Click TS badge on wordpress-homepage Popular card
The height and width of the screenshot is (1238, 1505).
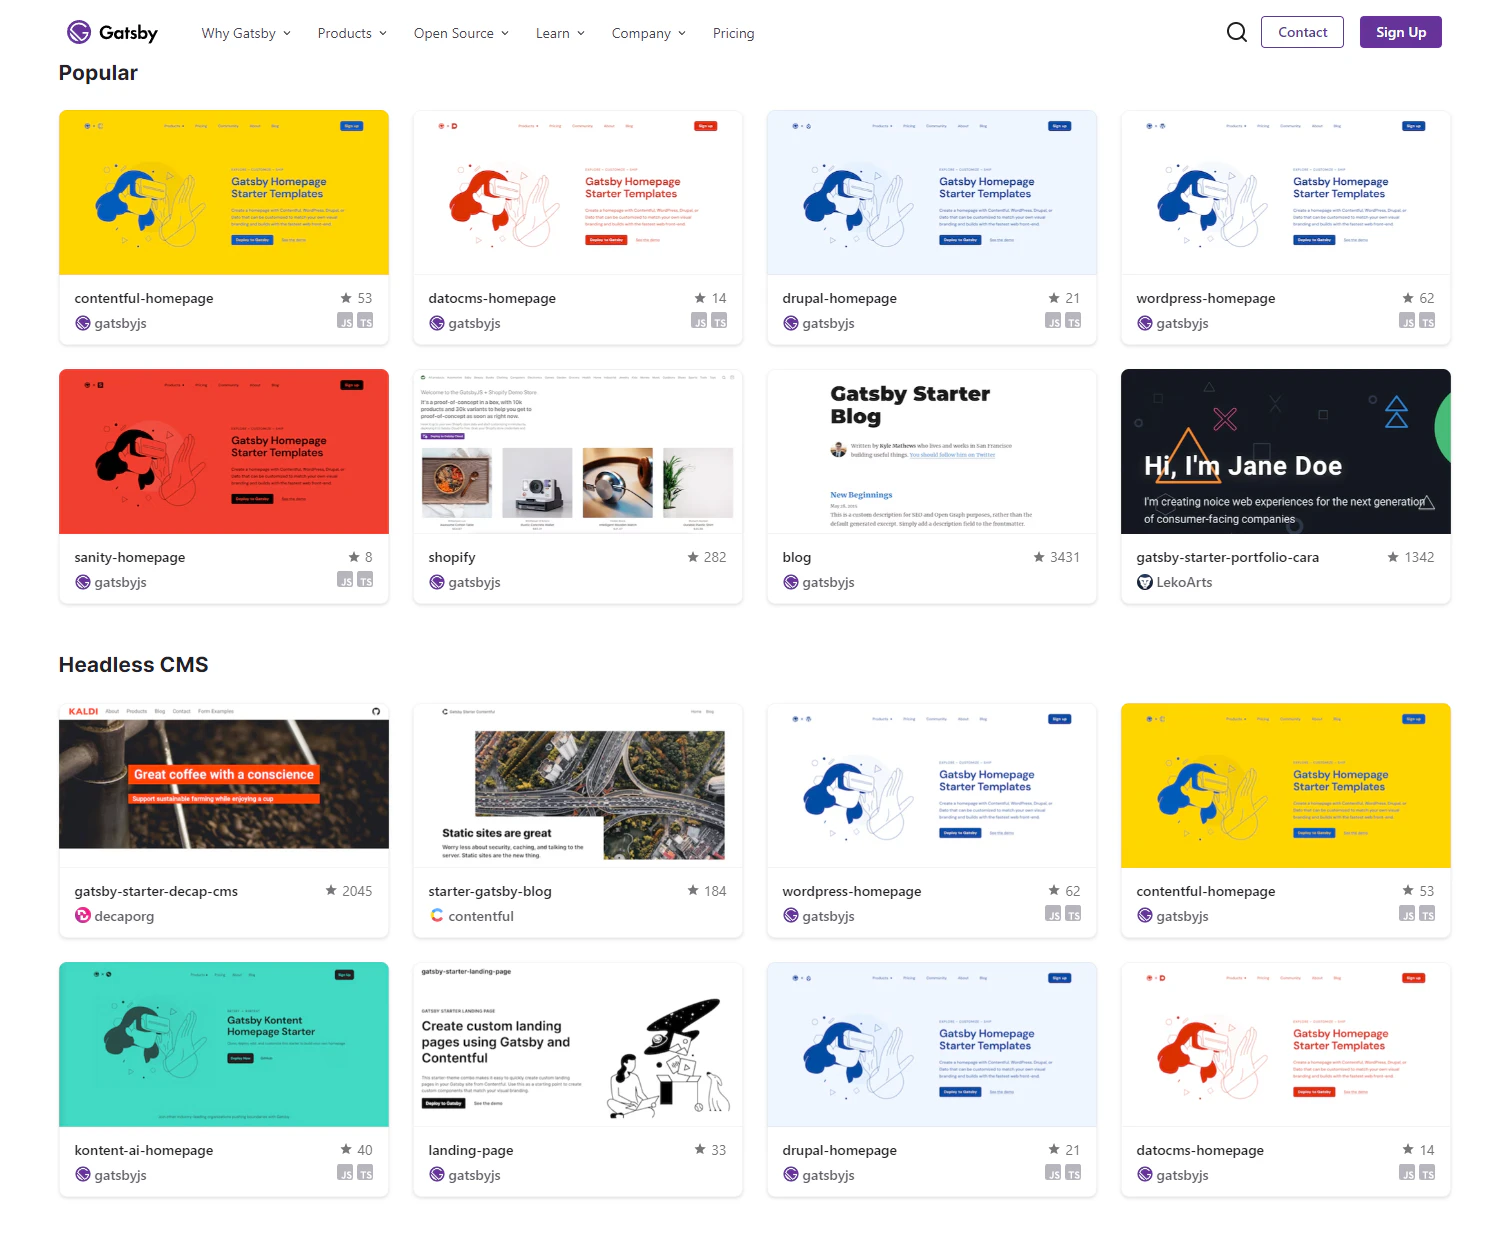click(1427, 321)
